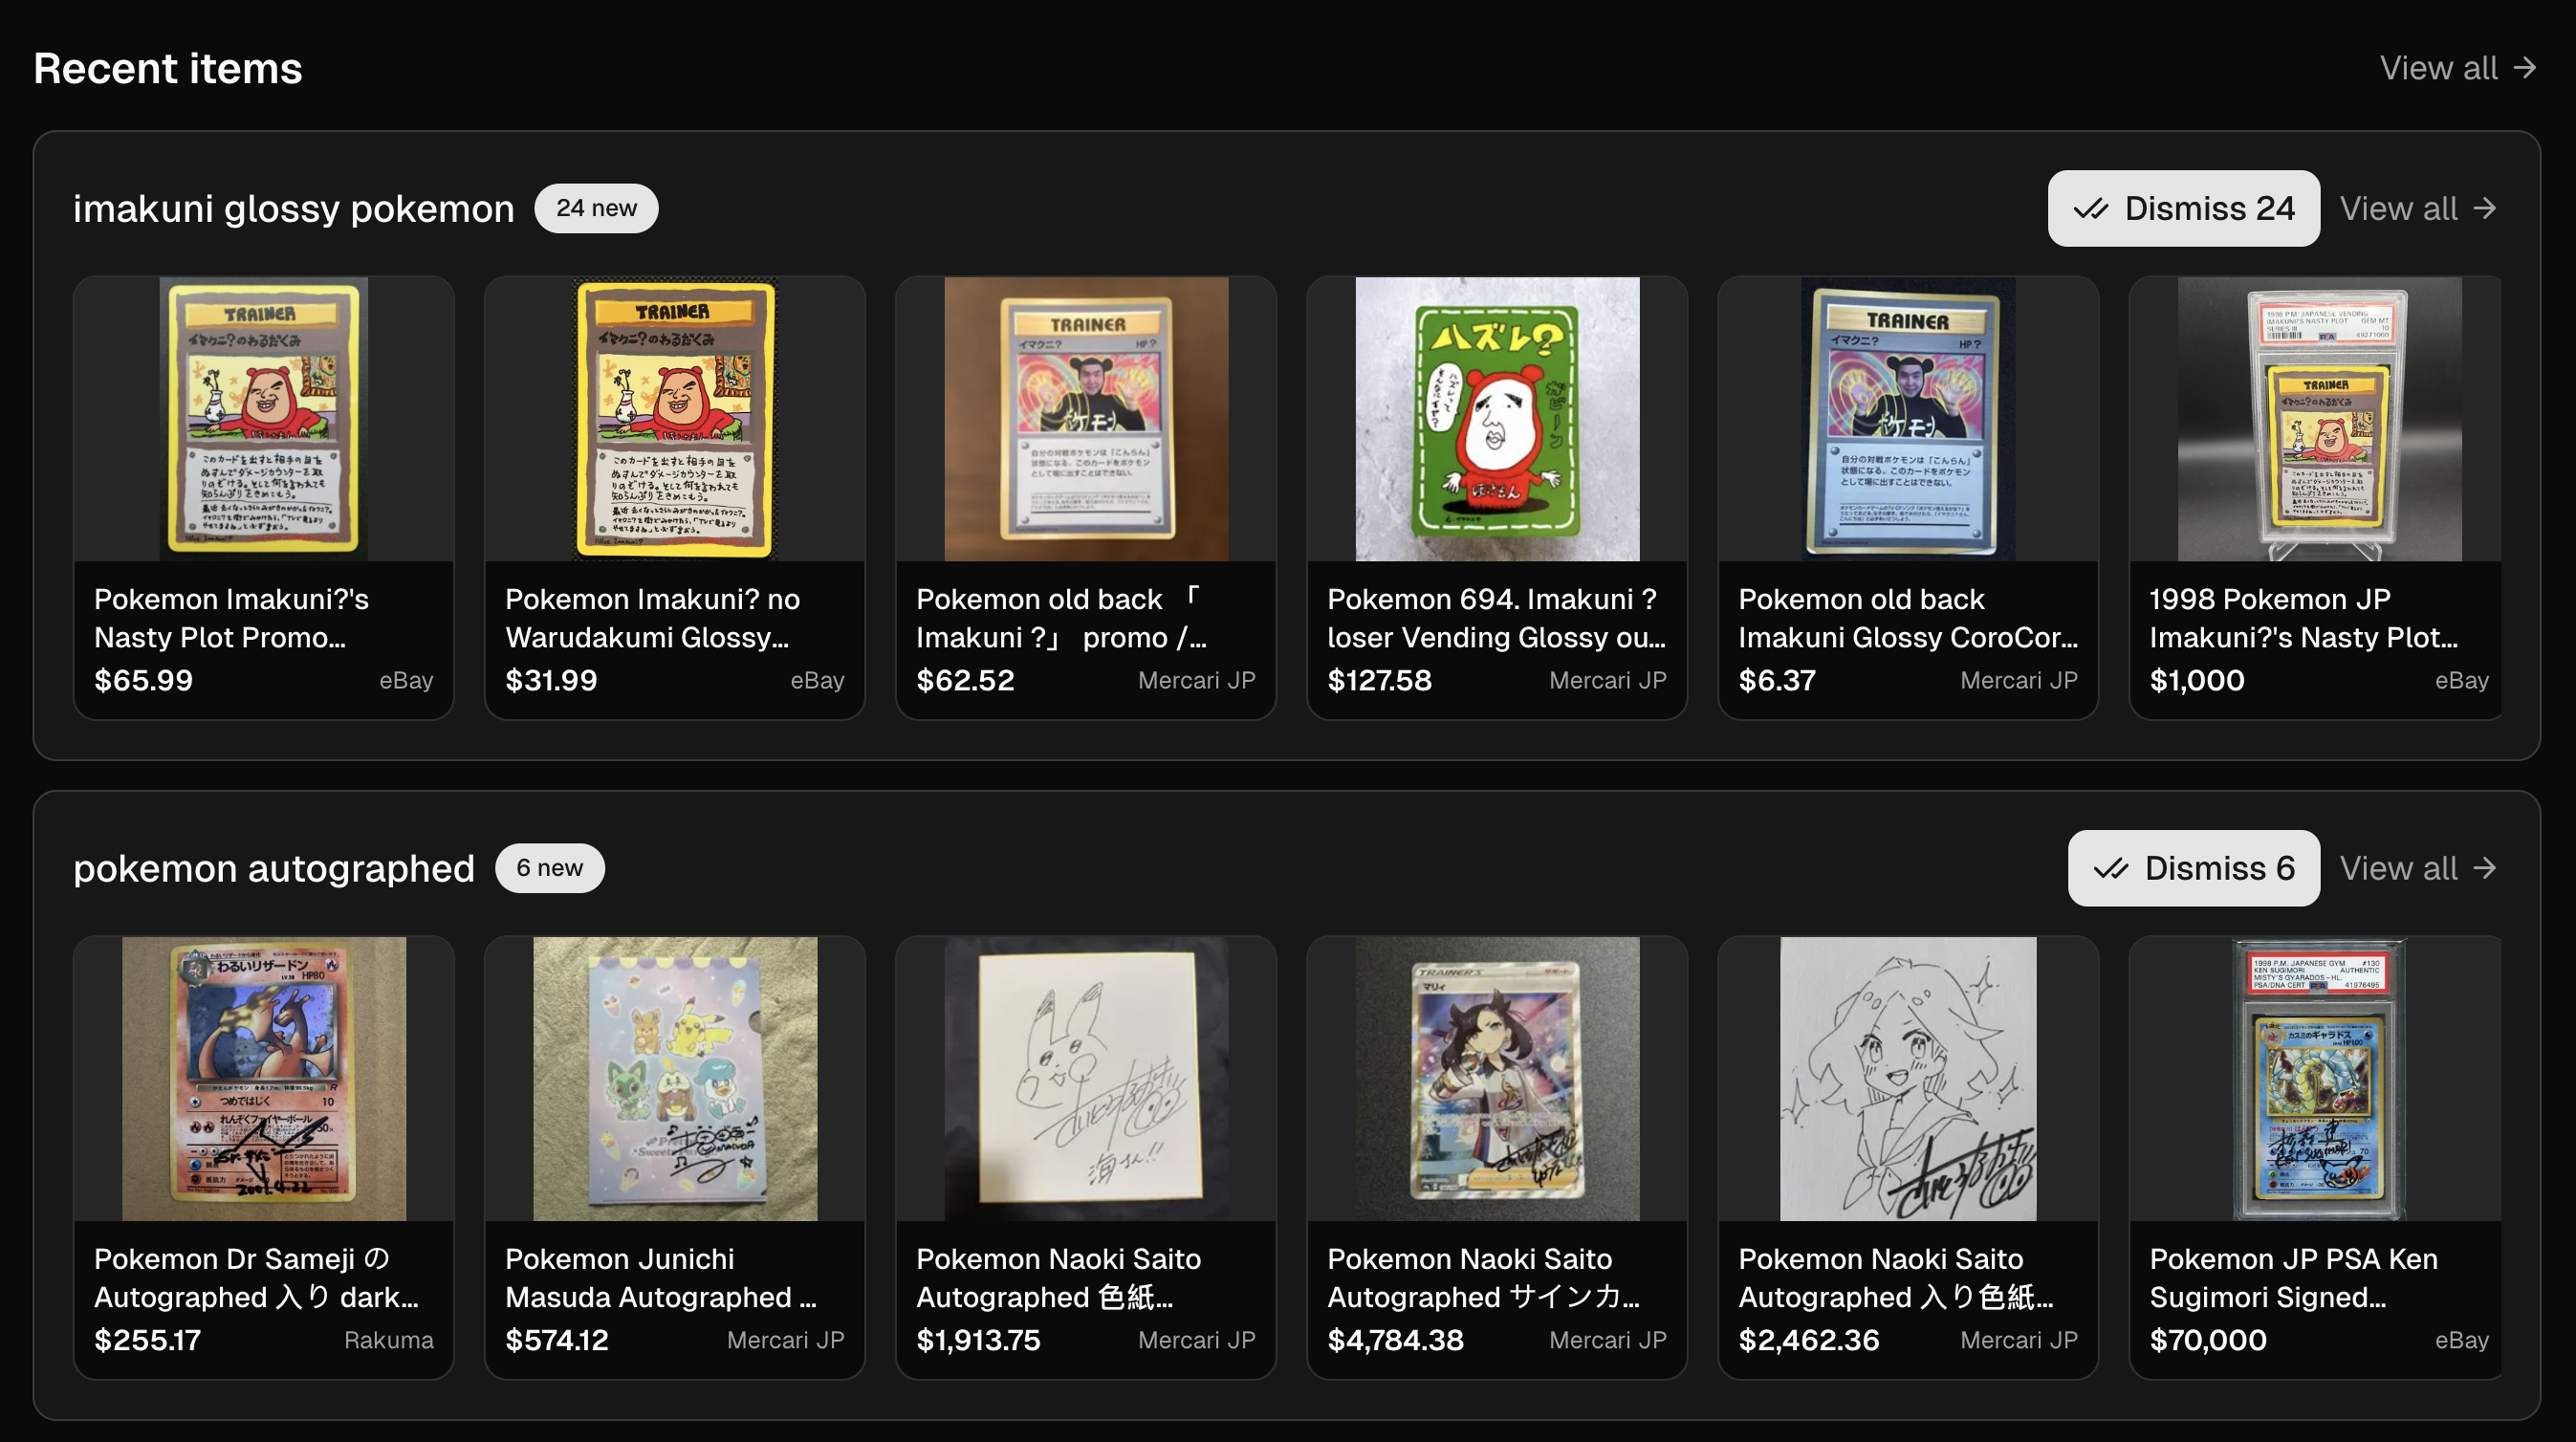Image resolution: width=2576 pixels, height=1442 pixels.
Task: Click the $31.99 price
Action: [x=551, y=680]
